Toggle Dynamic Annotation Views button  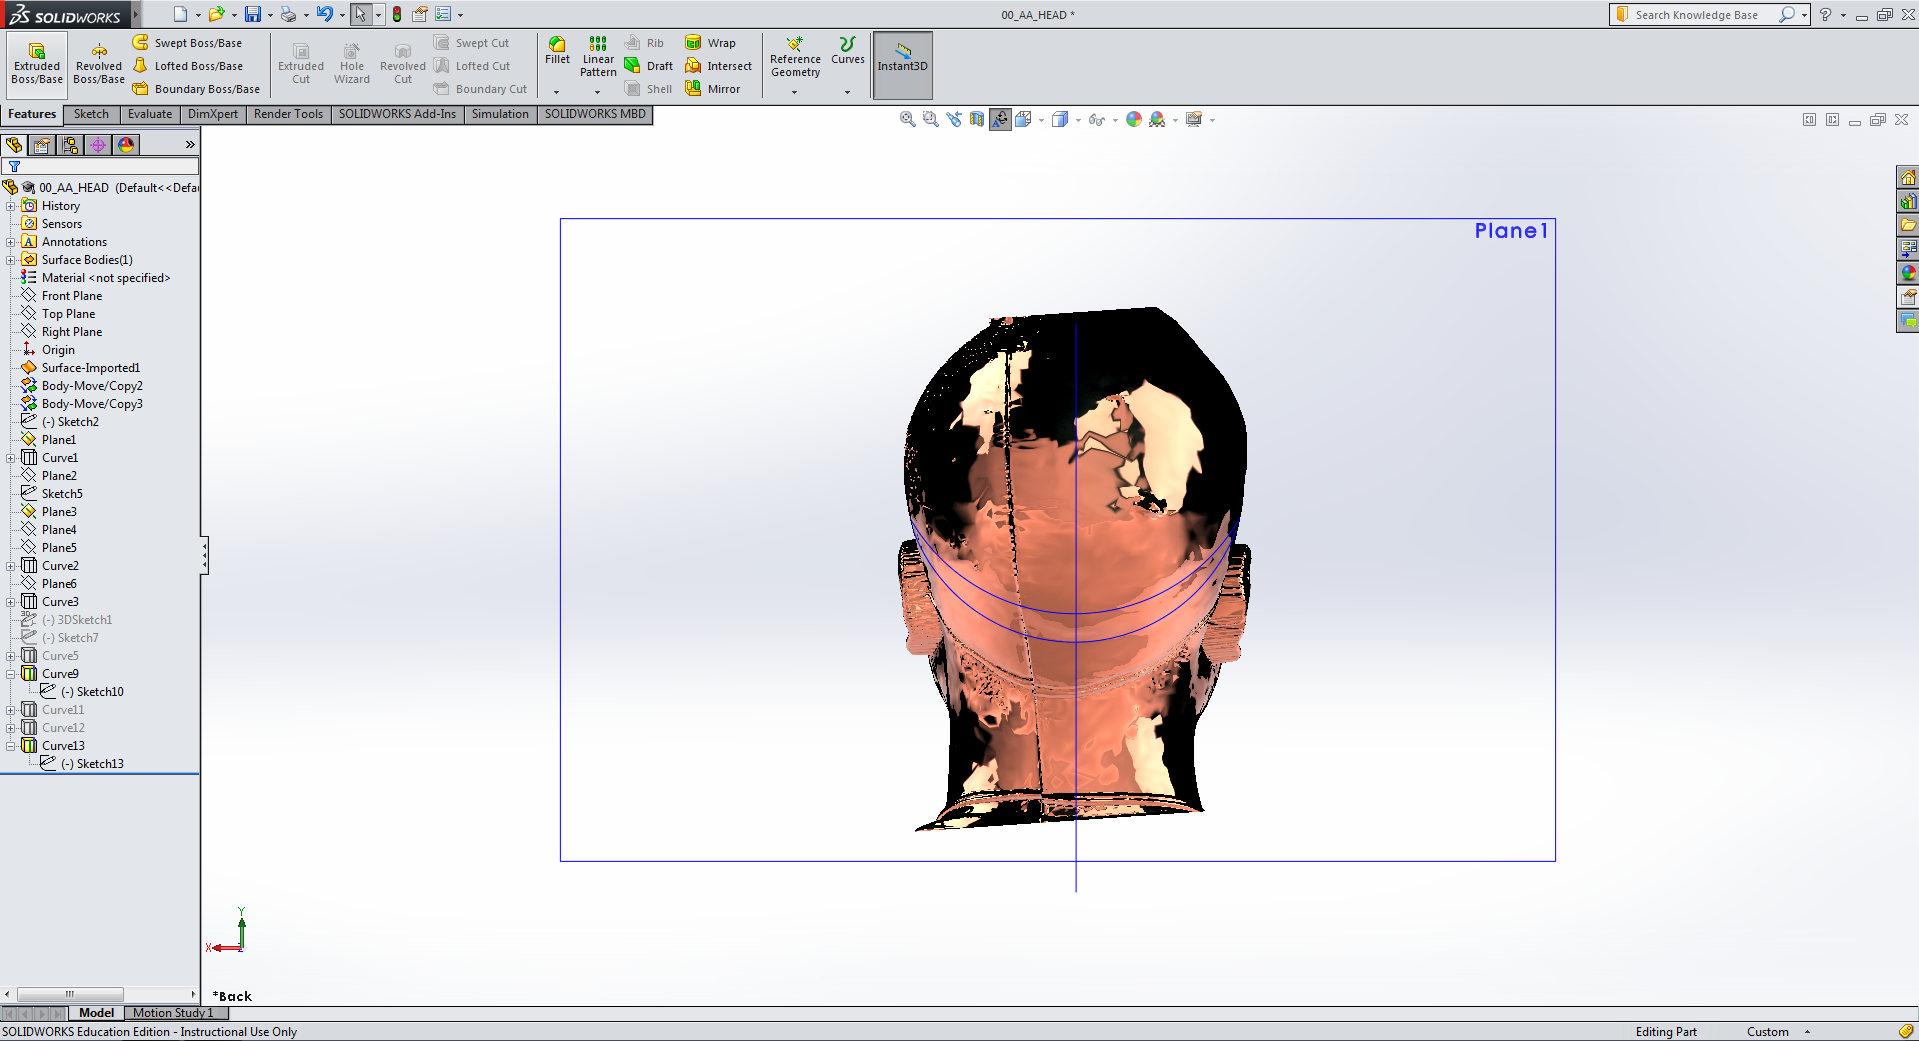1000,119
